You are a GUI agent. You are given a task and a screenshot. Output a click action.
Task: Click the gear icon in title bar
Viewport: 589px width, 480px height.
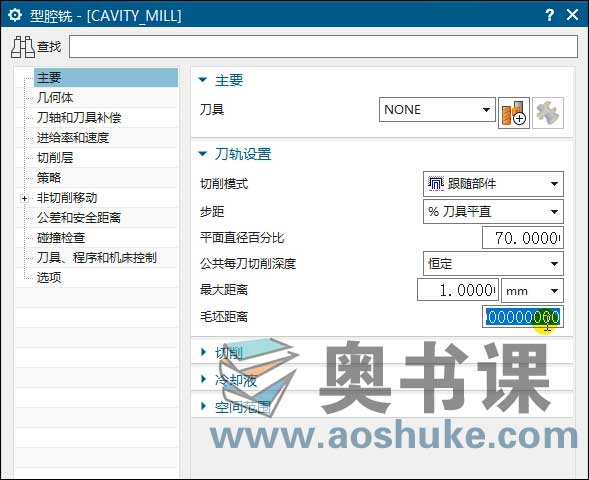click(x=15, y=15)
